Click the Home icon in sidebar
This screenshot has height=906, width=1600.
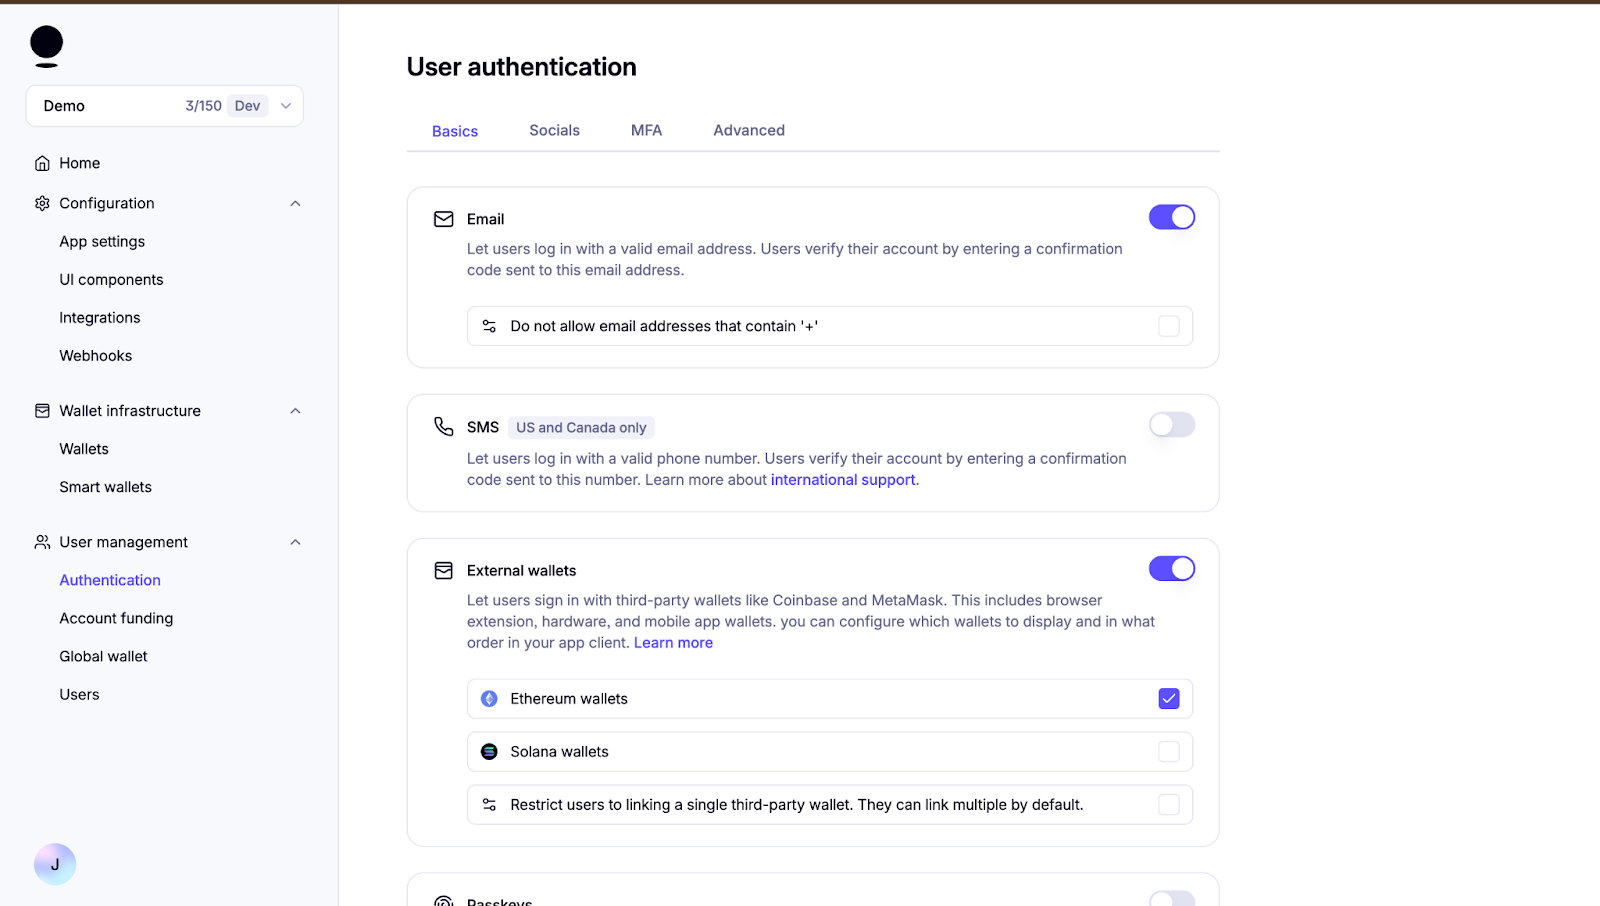pos(42,162)
